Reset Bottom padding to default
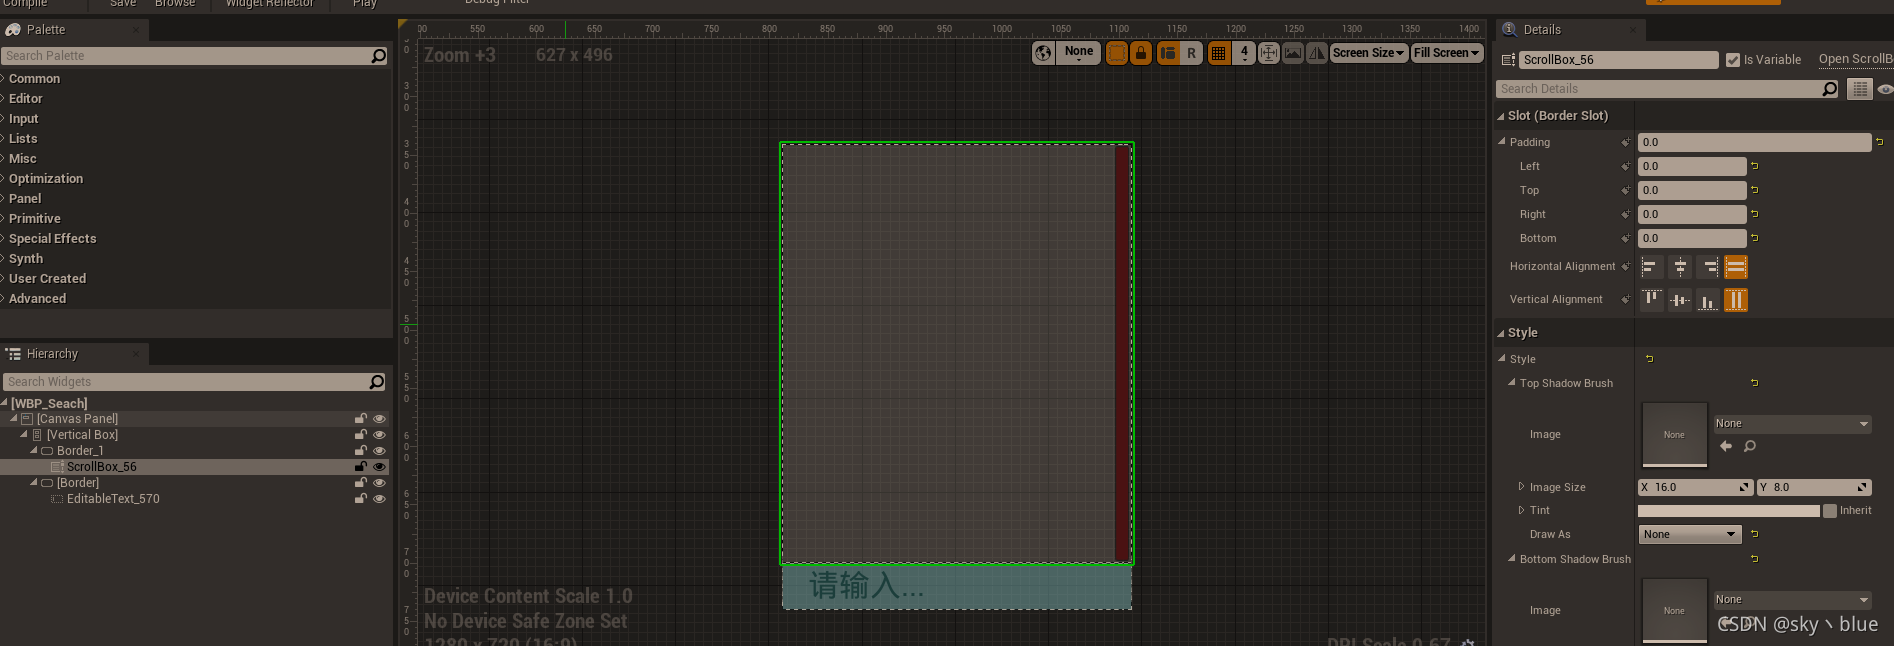This screenshot has height=646, width=1894. coord(1754,238)
